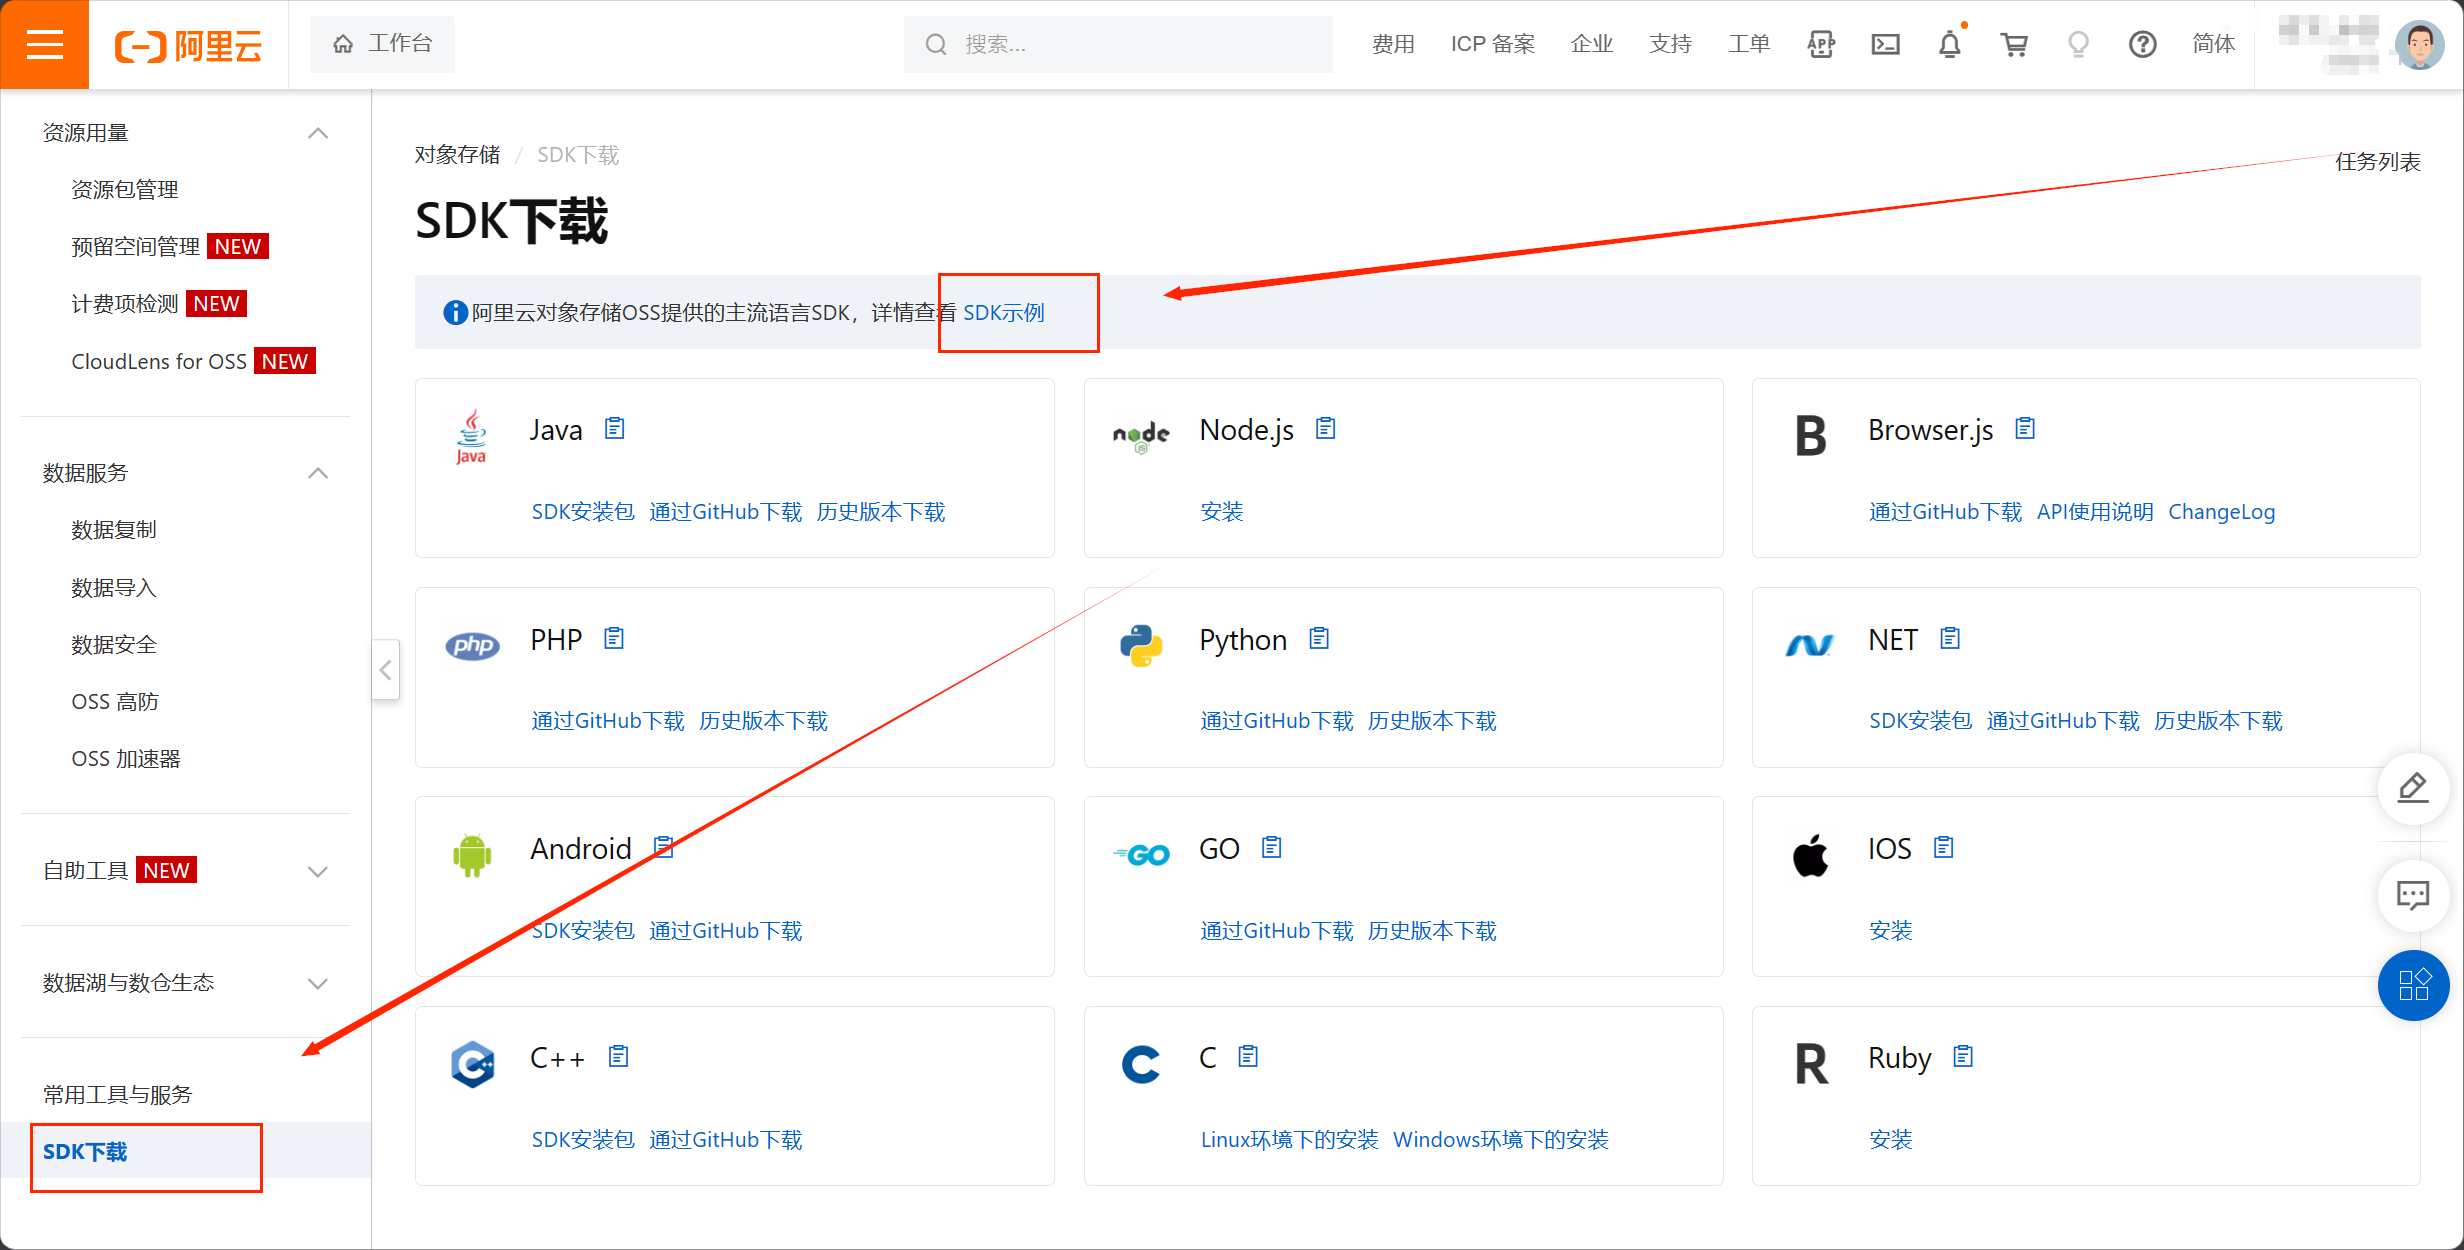Click Browser.js API使用说明 link
The width and height of the screenshot is (2464, 1250).
pyautogui.click(x=2095, y=511)
